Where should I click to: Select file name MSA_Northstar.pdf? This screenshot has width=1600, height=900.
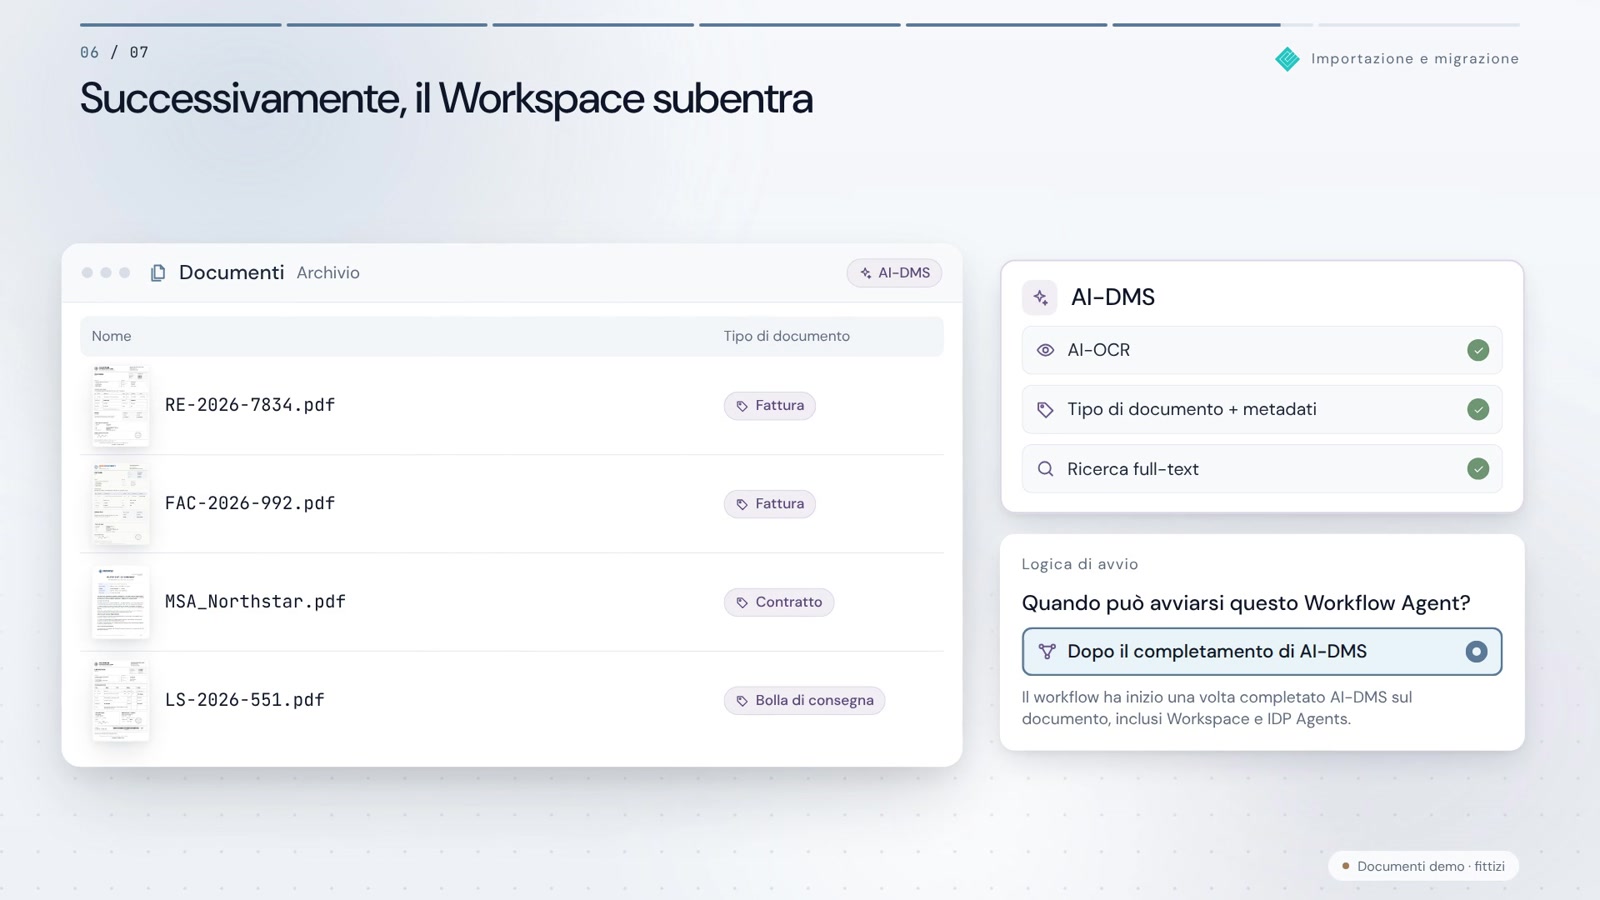255,602
